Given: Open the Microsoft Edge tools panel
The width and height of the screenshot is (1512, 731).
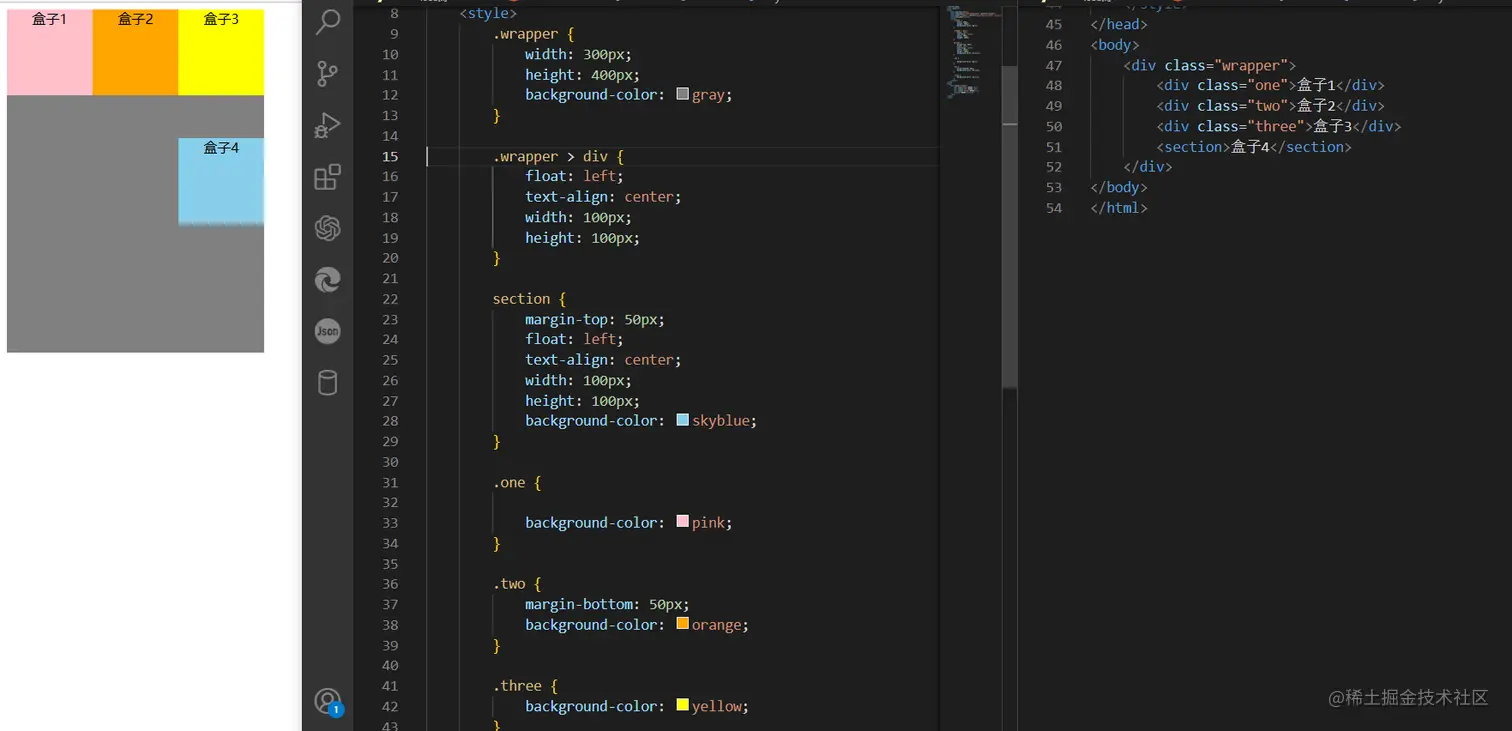Looking at the screenshot, I should point(327,280).
